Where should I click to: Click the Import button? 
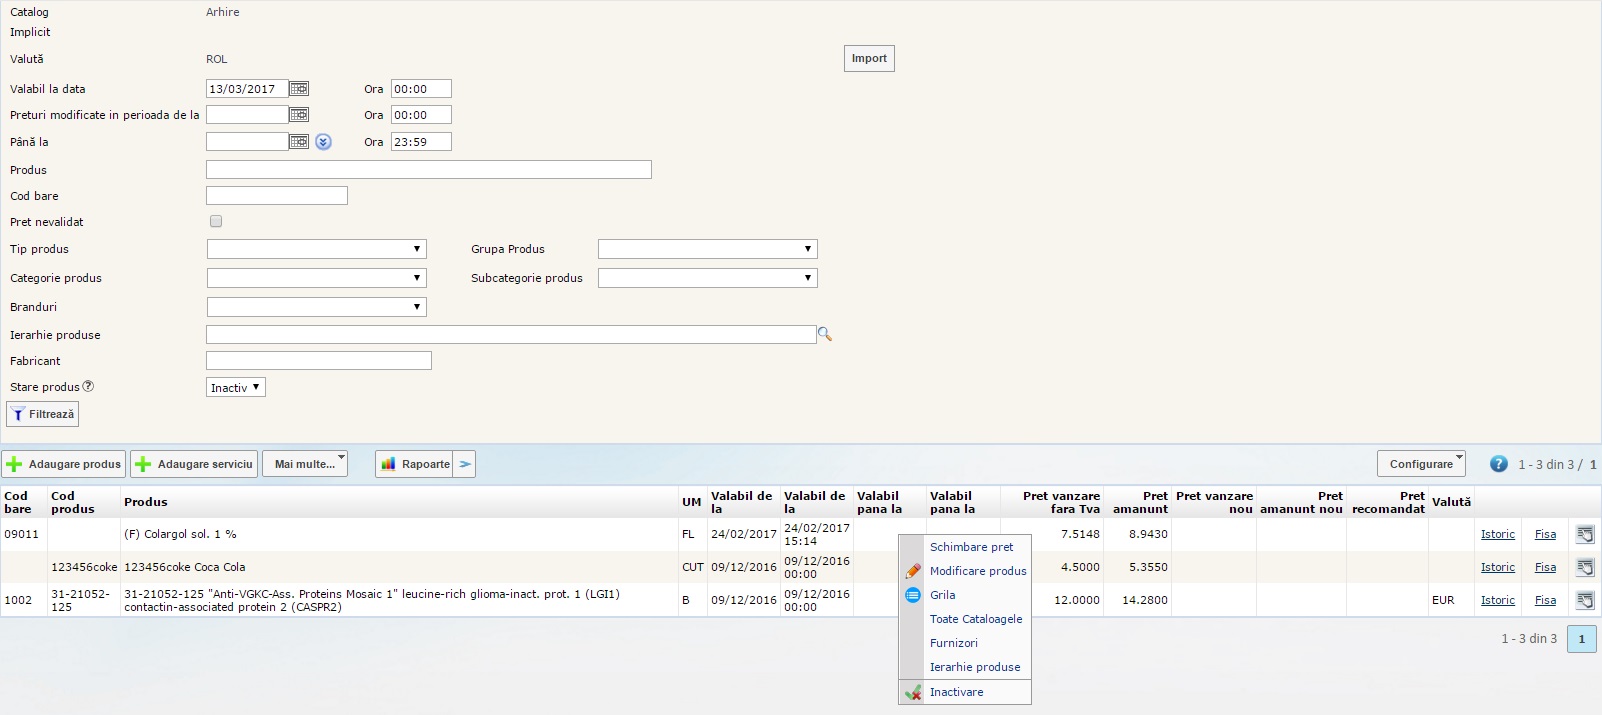click(869, 58)
